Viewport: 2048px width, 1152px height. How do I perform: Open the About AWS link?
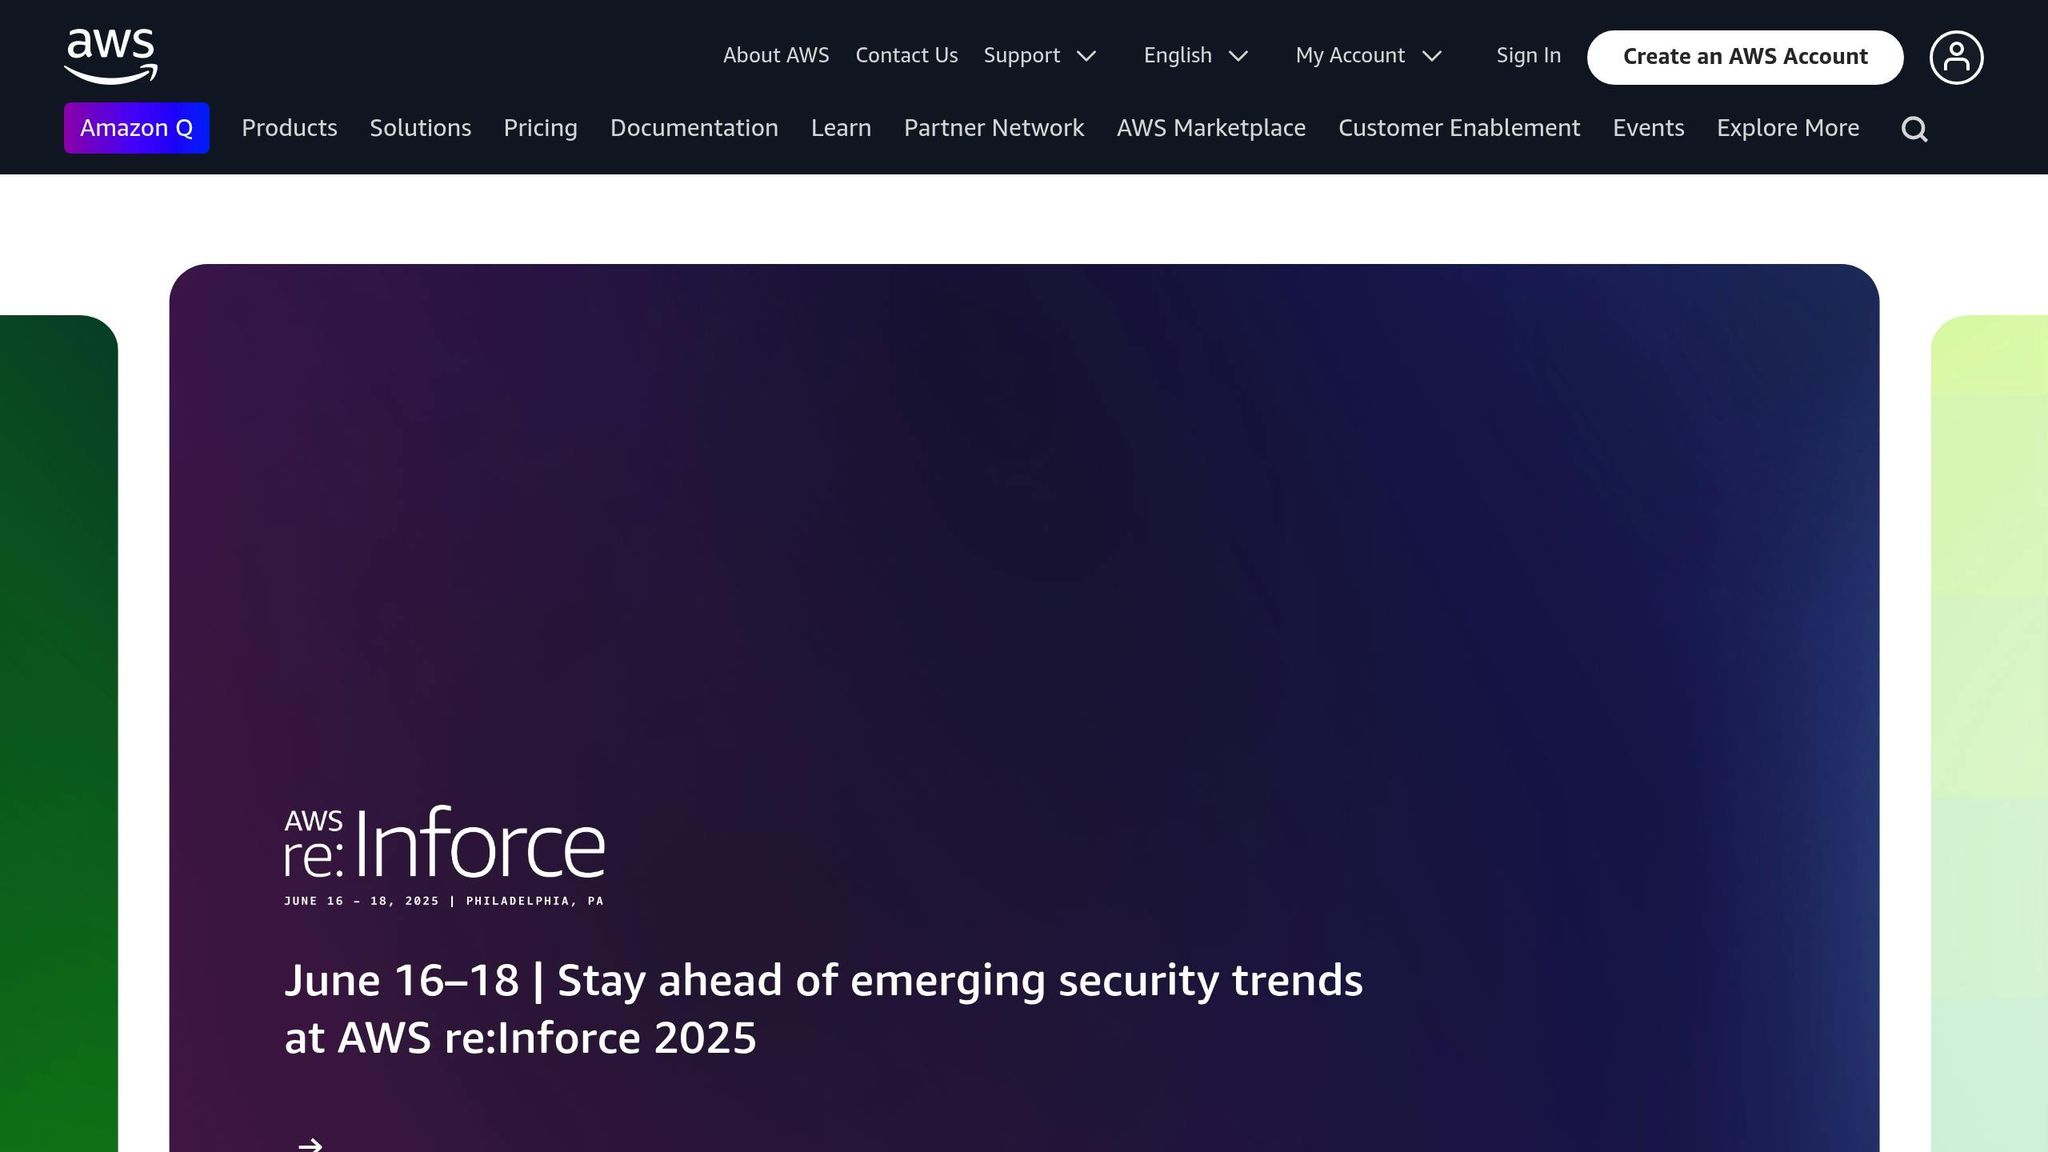pos(776,56)
